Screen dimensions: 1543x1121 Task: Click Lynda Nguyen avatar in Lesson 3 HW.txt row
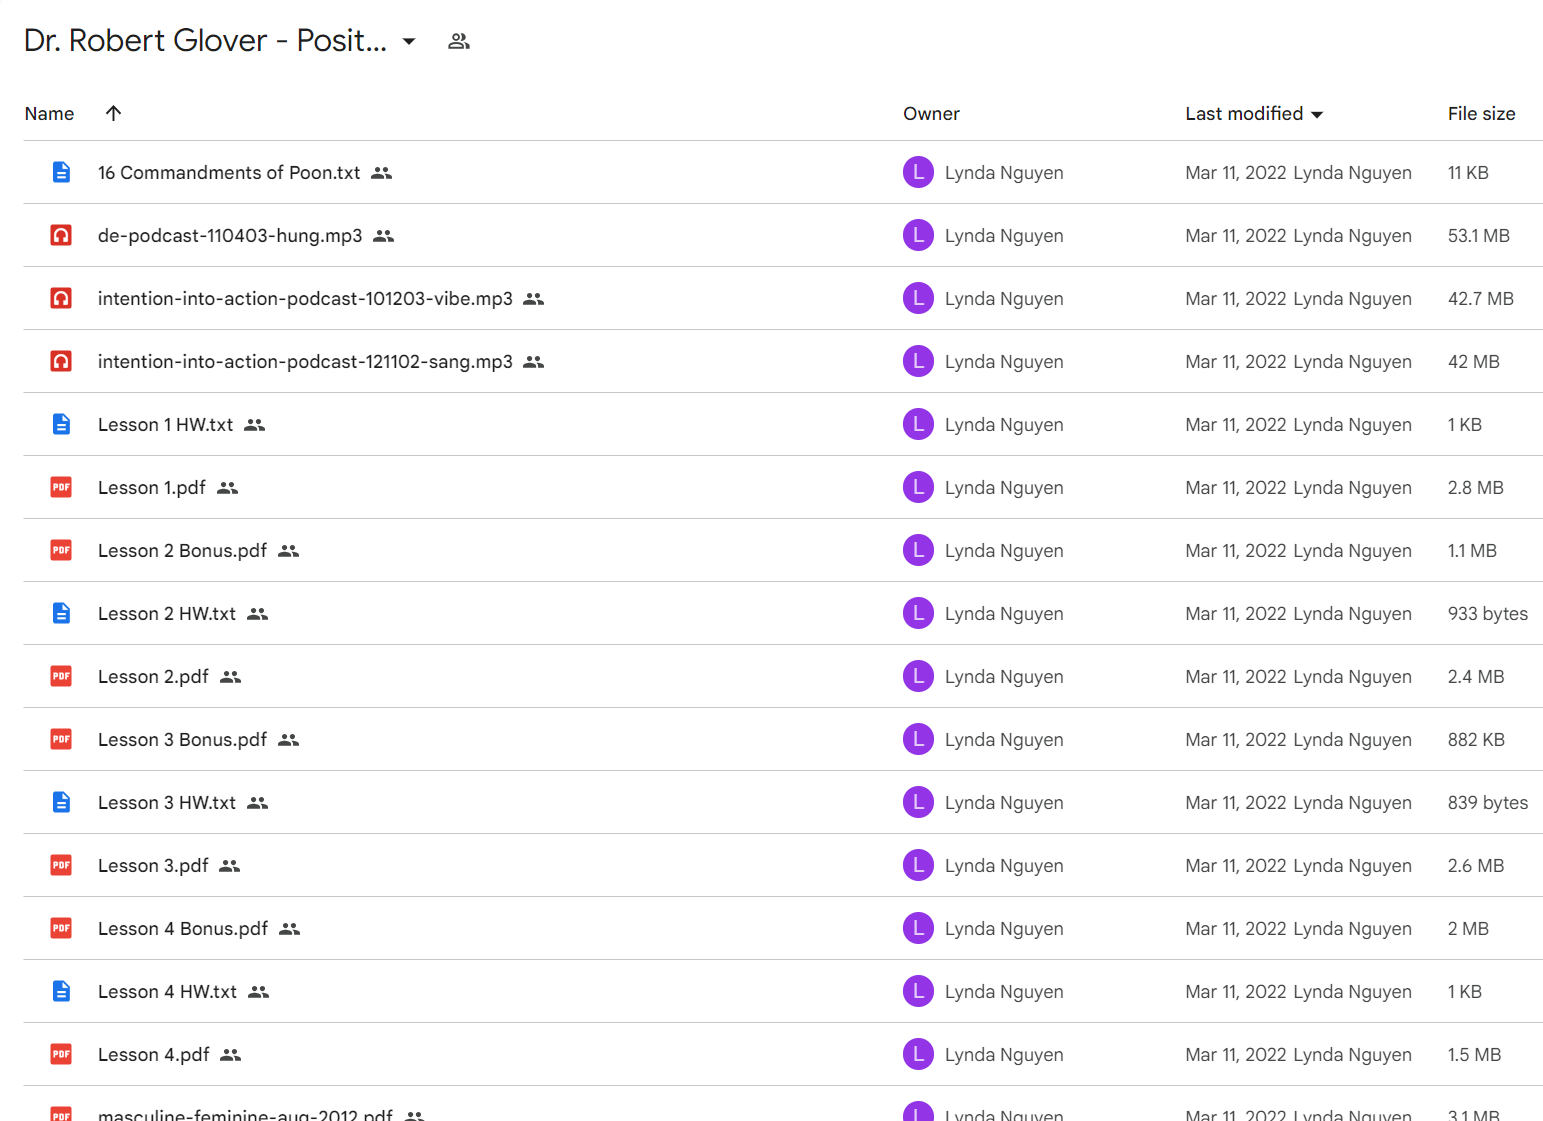[x=918, y=802]
